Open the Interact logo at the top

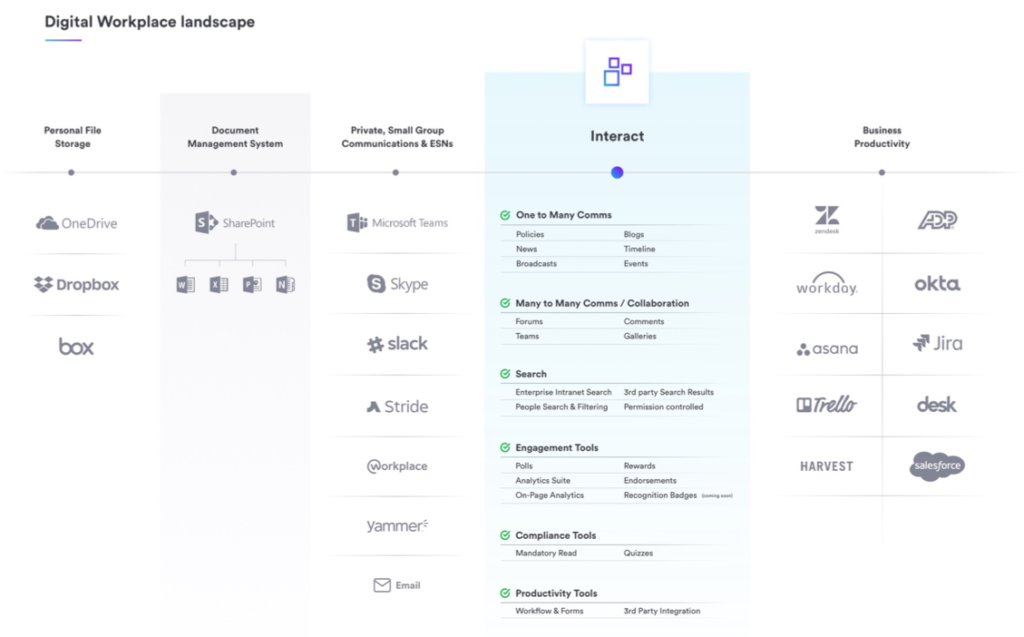[617, 71]
